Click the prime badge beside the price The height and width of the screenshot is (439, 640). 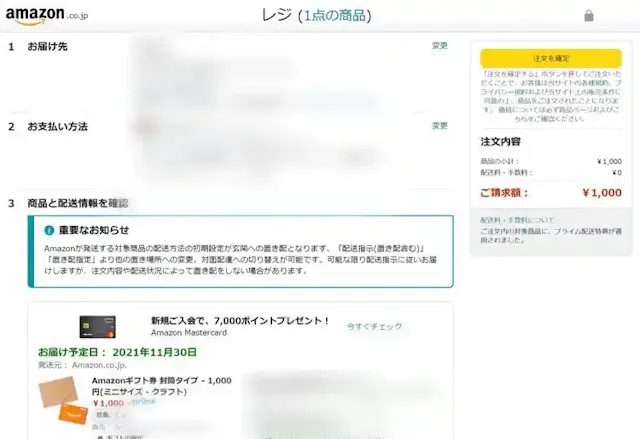point(142,402)
